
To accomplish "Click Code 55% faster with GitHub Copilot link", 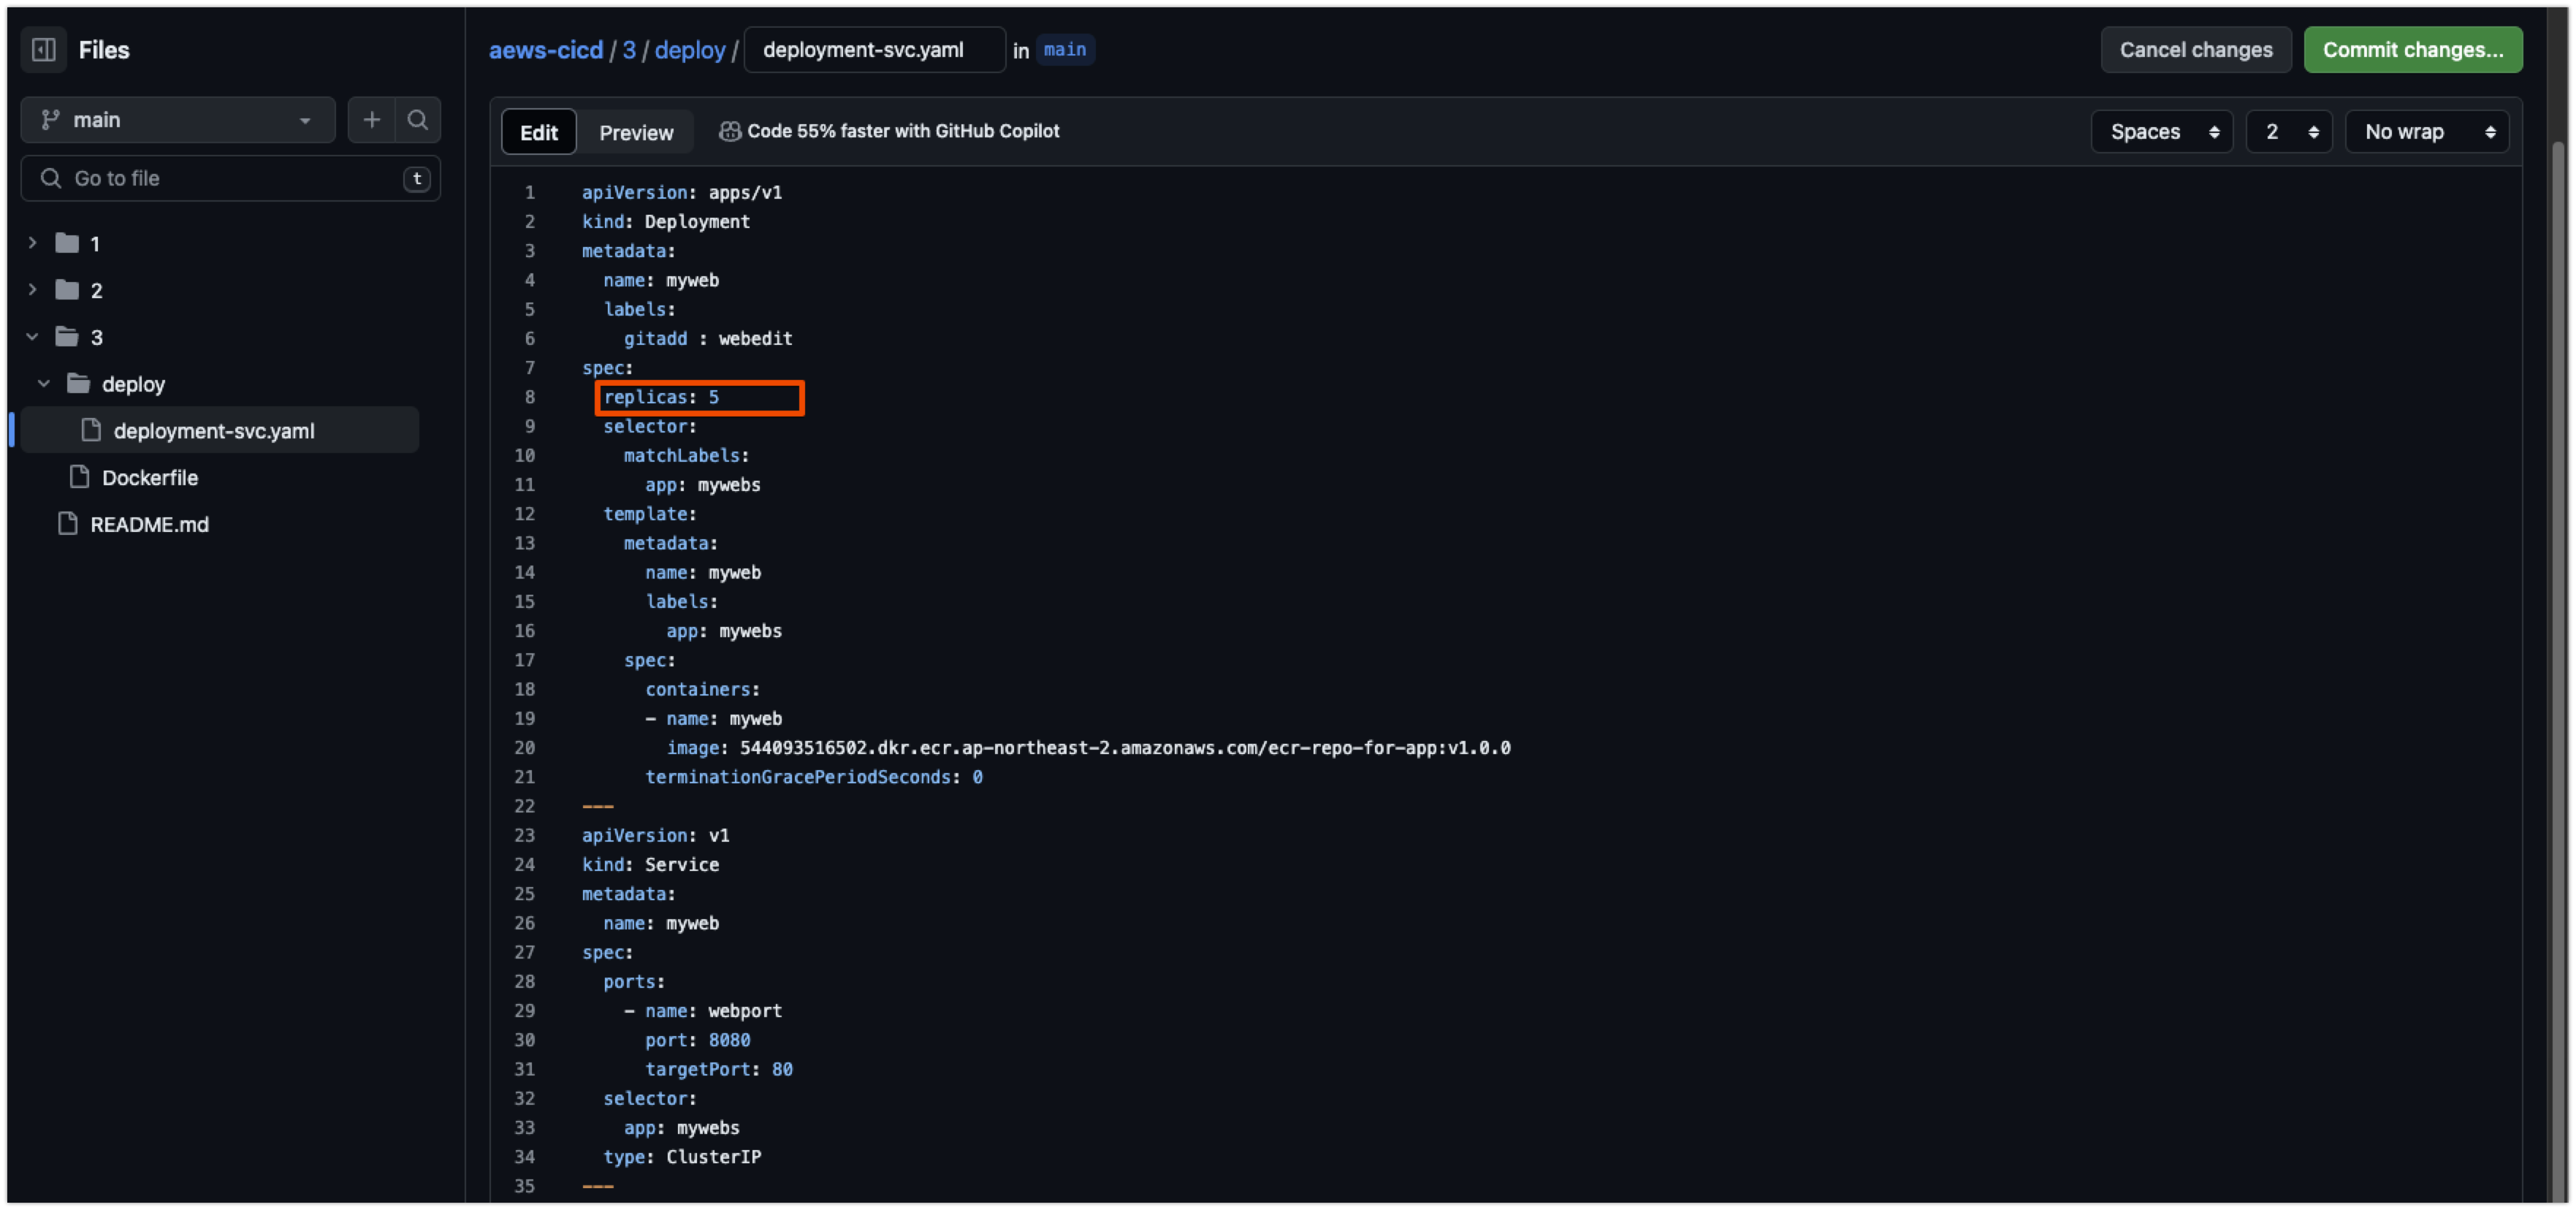I will (903, 131).
